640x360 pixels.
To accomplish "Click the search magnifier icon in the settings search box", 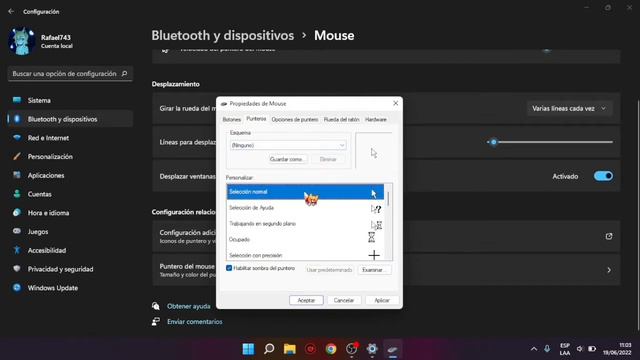I will (124, 73).
